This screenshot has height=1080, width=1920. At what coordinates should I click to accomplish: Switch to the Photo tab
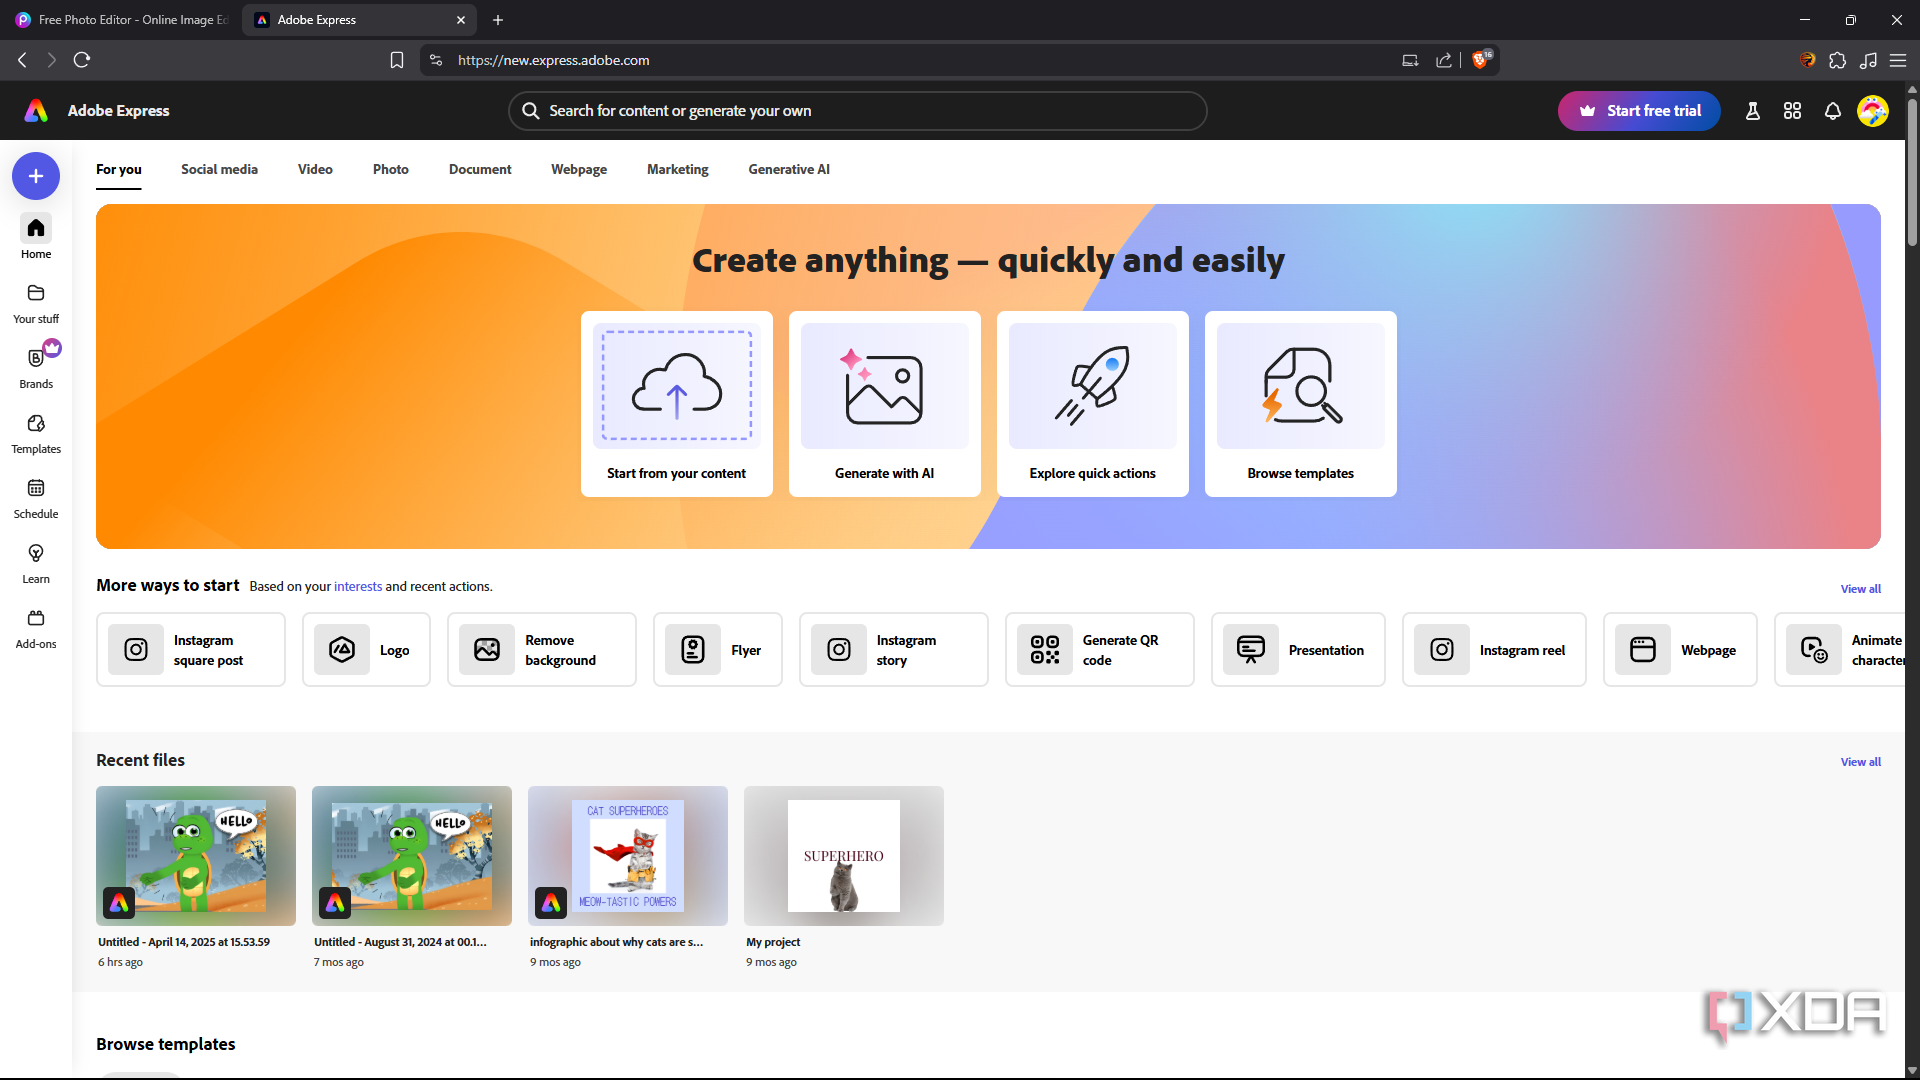(391, 169)
